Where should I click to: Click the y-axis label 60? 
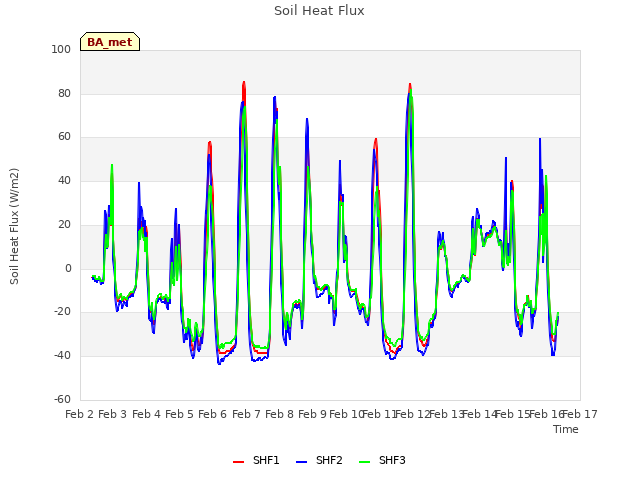coord(64,137)
